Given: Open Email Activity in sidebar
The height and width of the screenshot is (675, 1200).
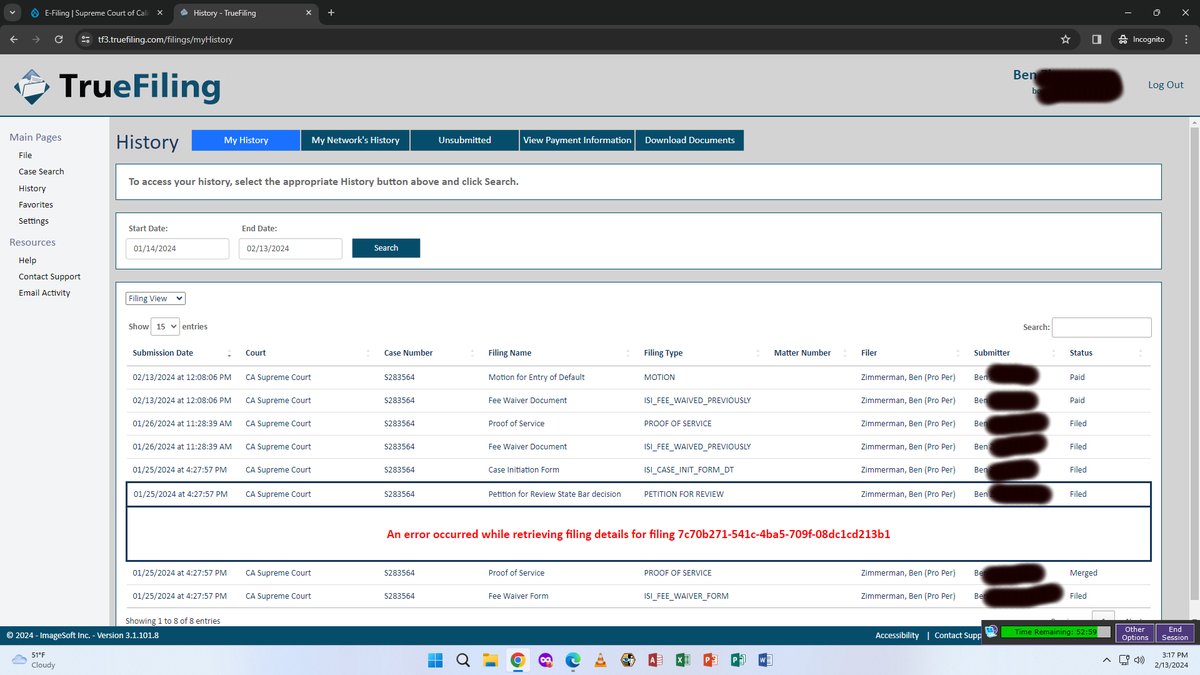Looking at the screenshot, I should [44, 293].
